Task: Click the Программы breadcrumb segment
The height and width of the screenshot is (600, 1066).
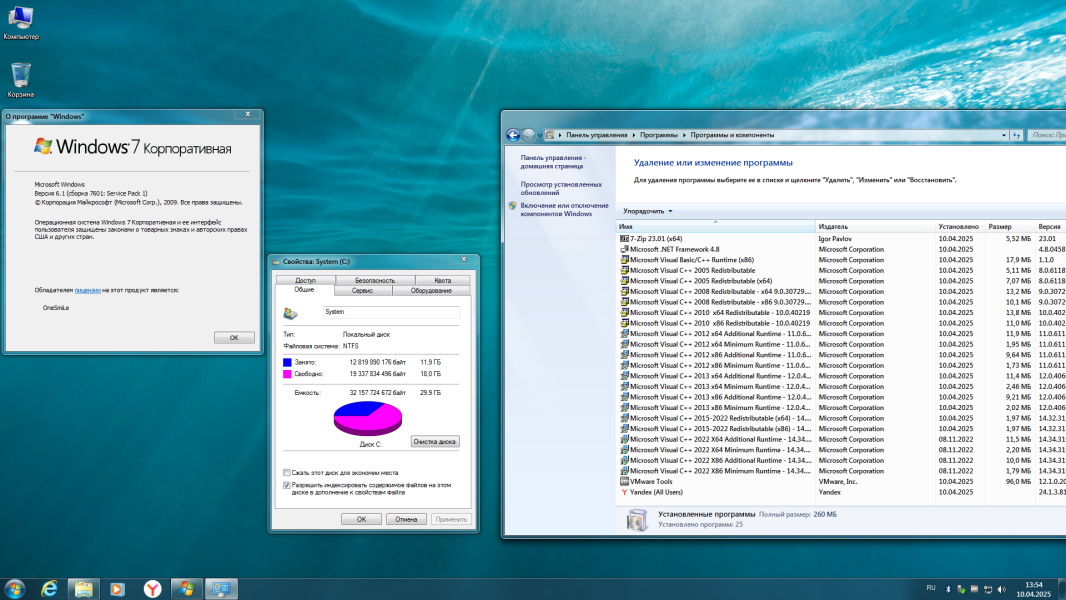Action: pyautogui.click(x=658, y=135)
